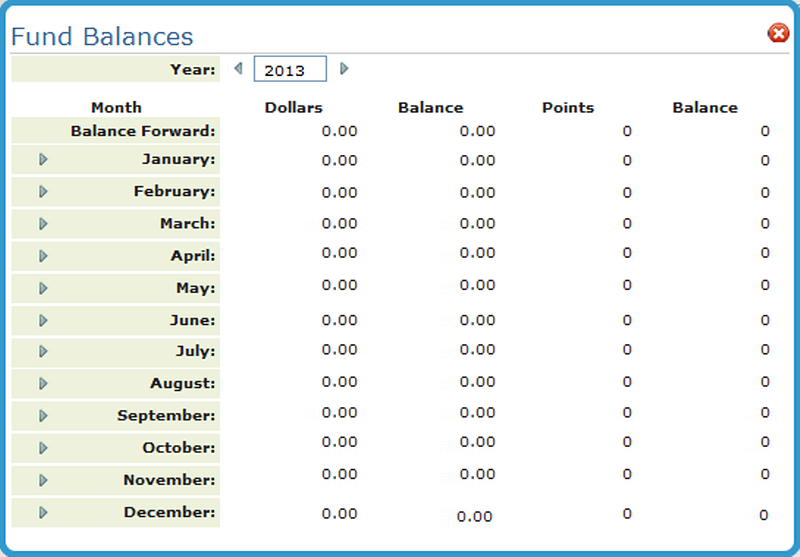Click November's Points value 0
Viewport: 800px width, 557px height.
[627, 474]
